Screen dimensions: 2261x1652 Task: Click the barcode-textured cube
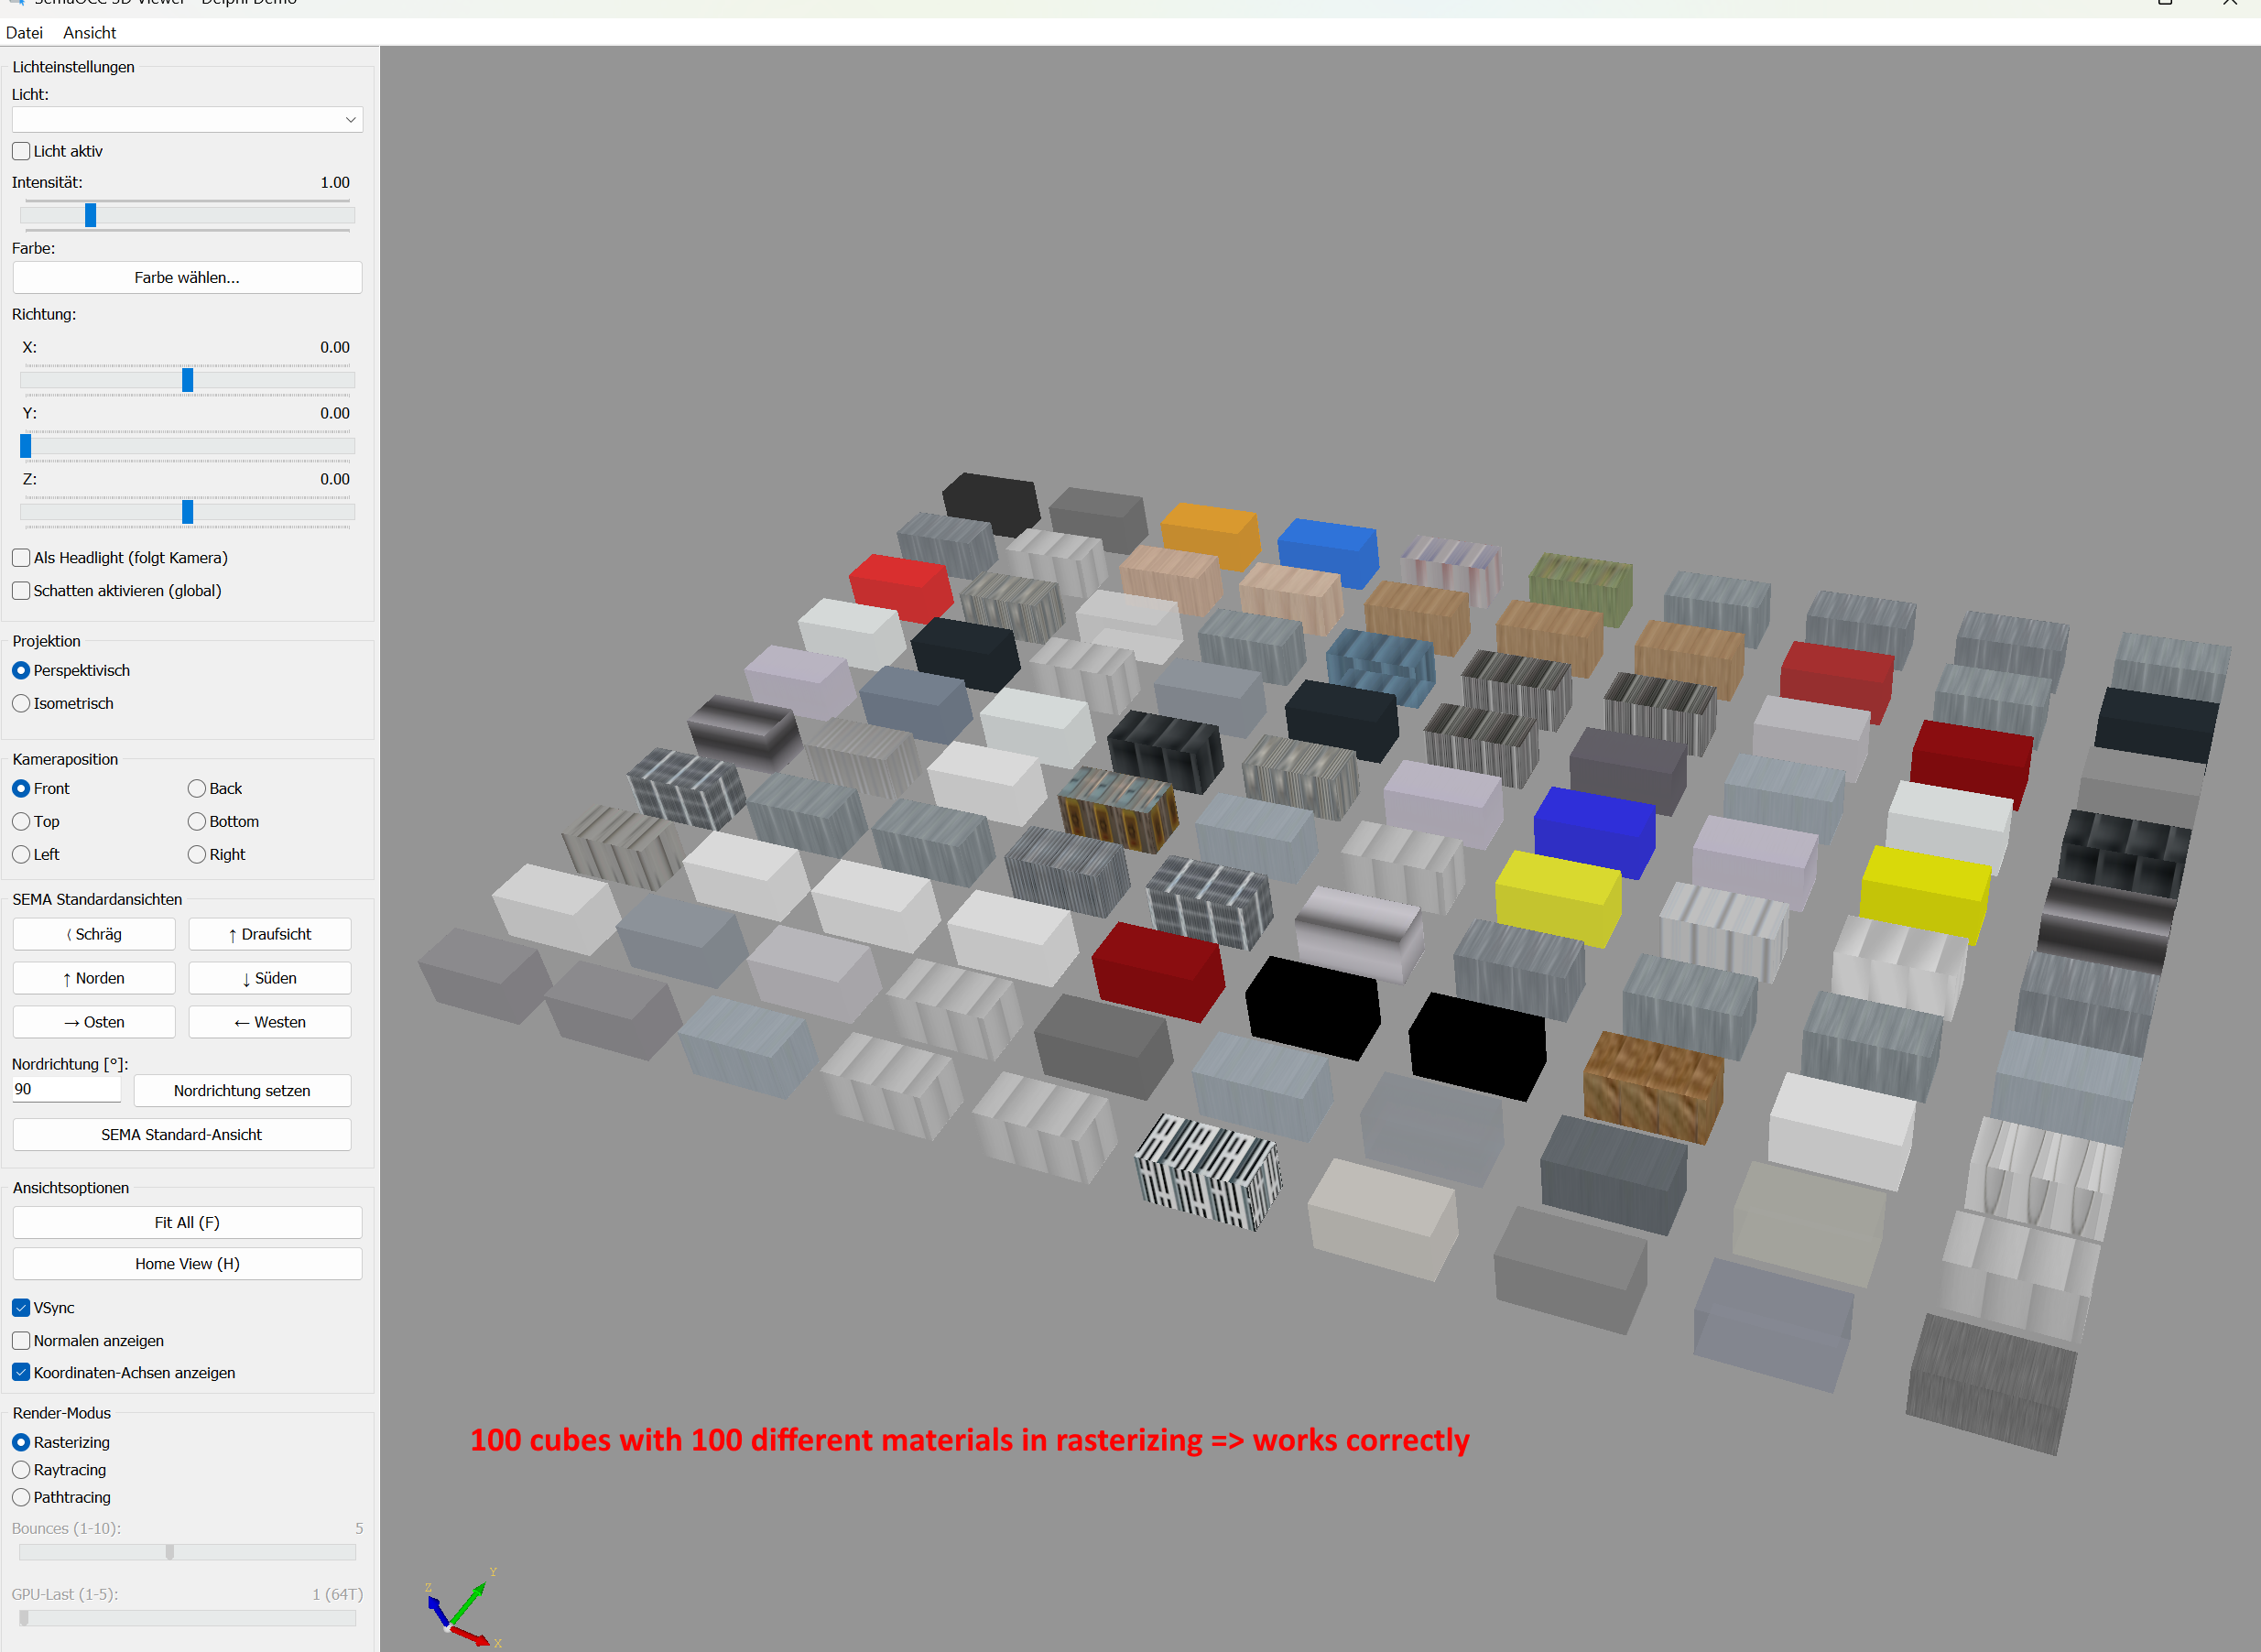1208,1172
